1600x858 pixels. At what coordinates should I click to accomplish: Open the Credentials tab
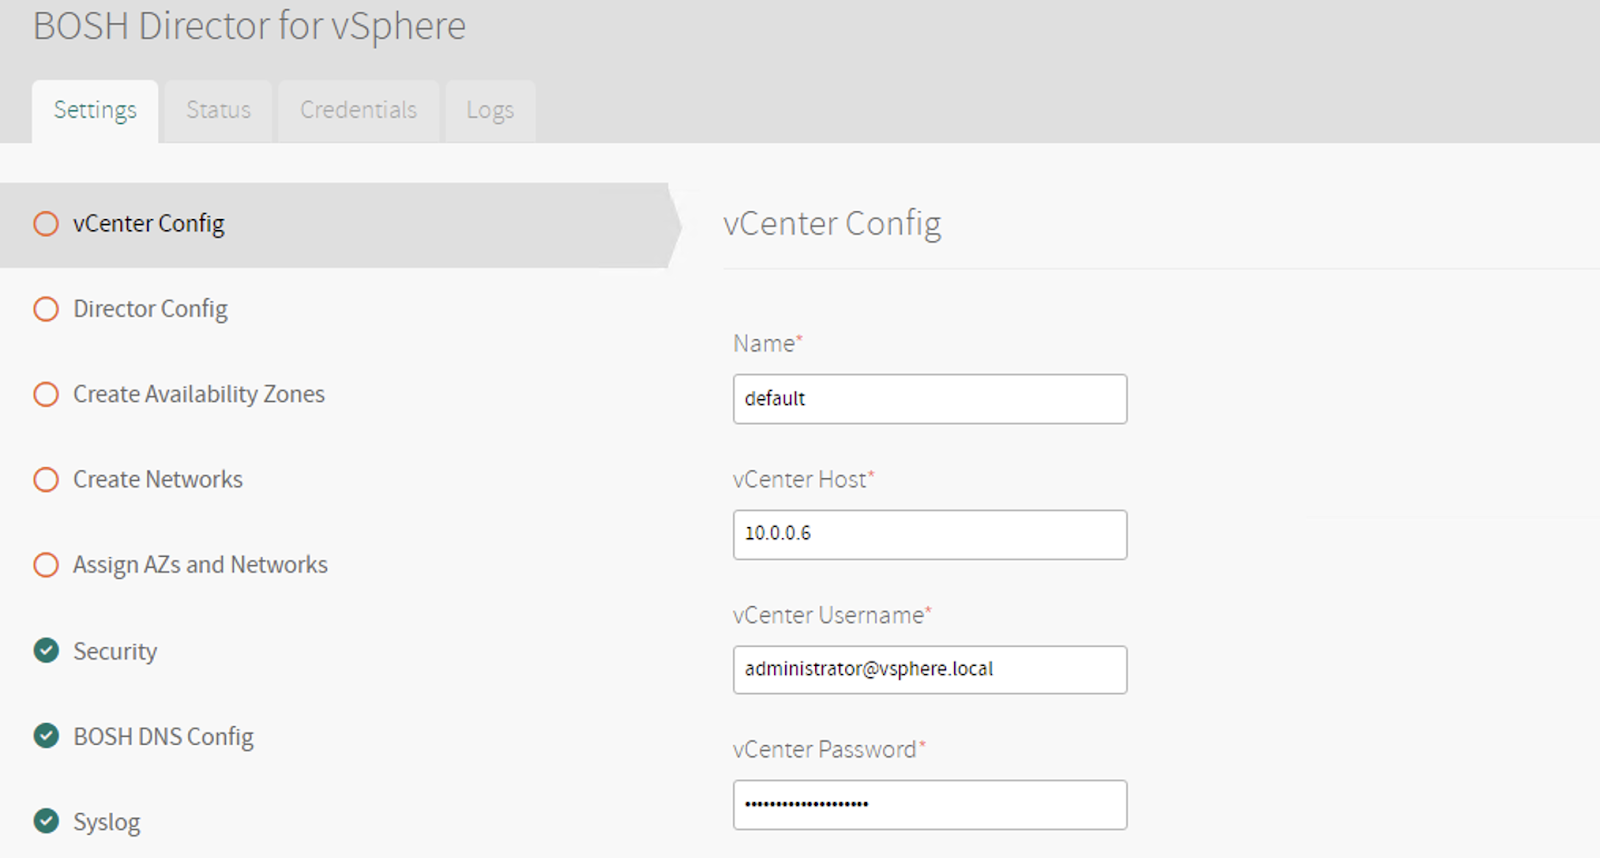(358, 111)
